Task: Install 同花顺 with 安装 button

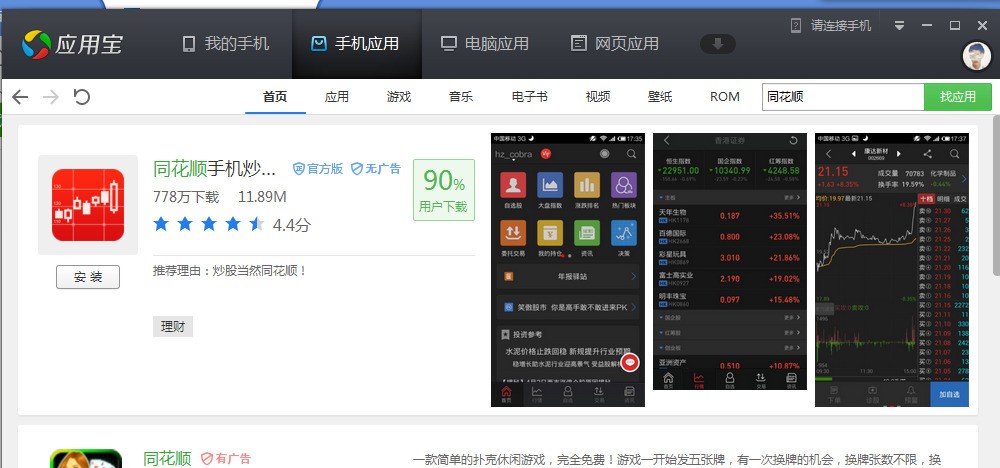Action: click(x=87, y=277)
